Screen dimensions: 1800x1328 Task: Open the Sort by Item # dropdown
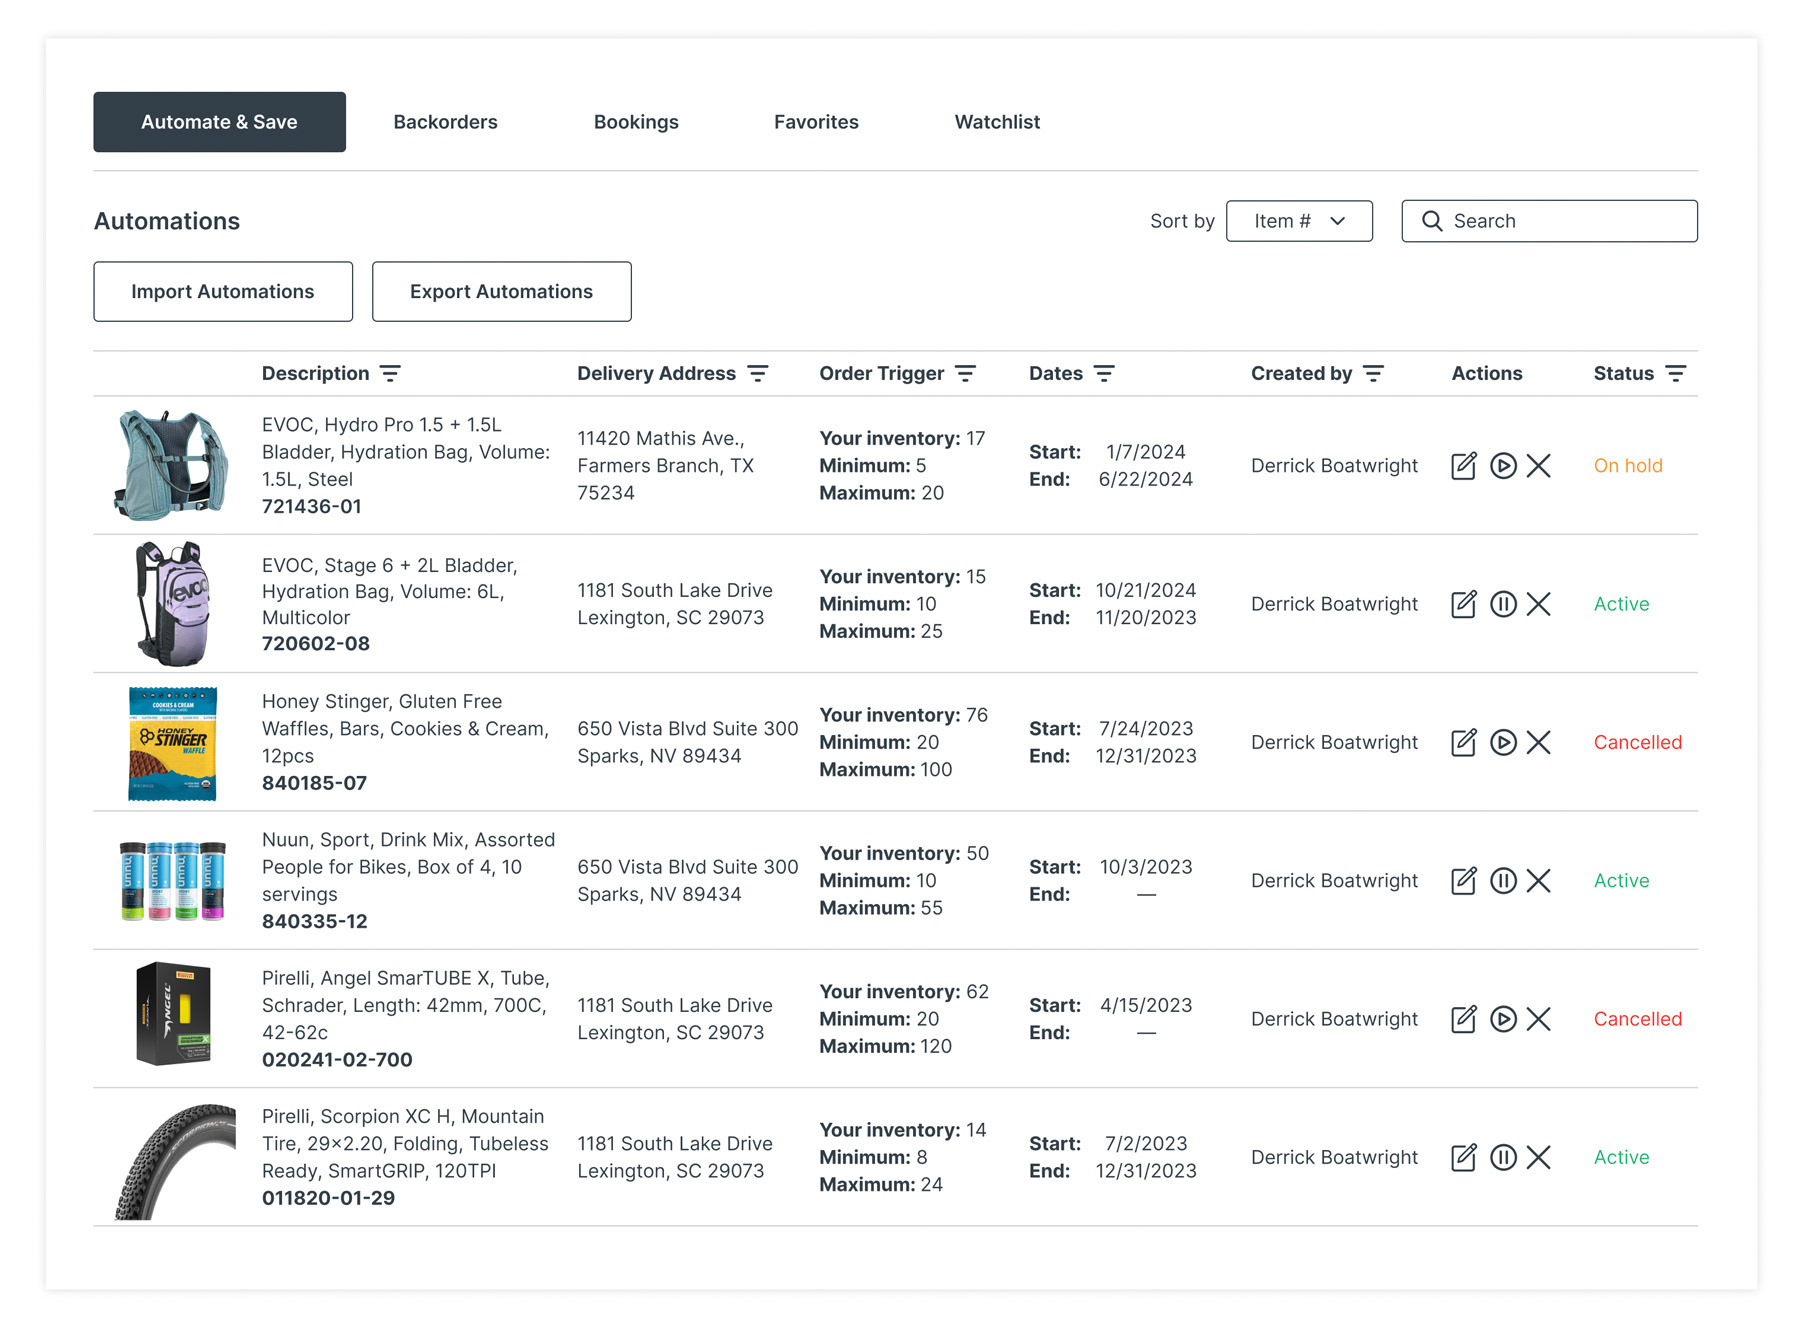(x=1299, y=221)
